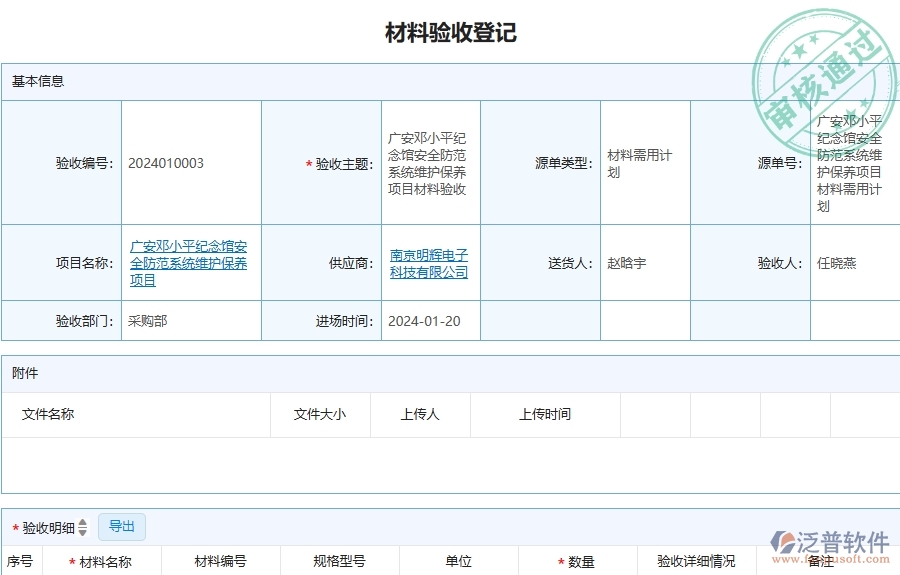The image size is (900, 575).
Task: Click the 源单类型 field value 材料需用计划
Action: [640, 163]
